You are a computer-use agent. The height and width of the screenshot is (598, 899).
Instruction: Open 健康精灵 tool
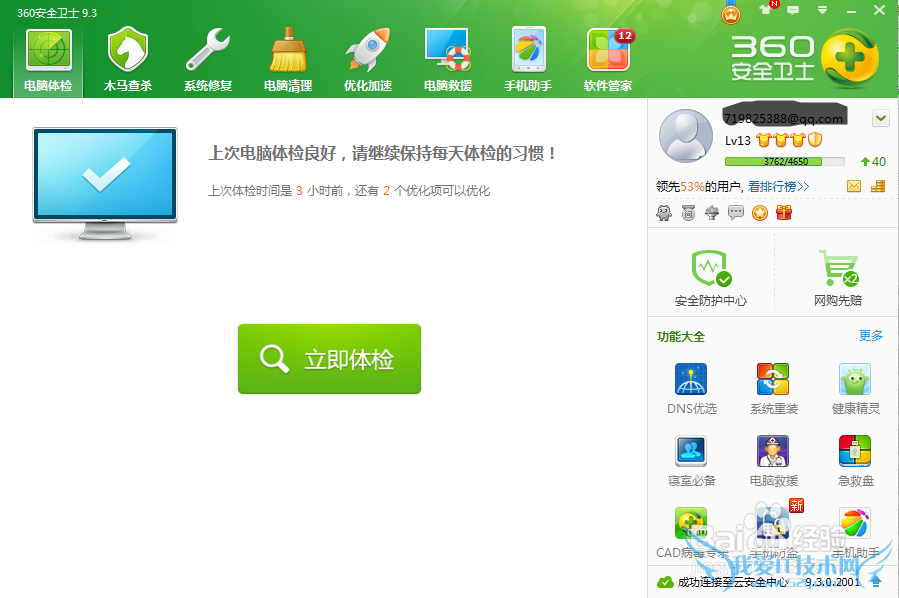(855, 389)
